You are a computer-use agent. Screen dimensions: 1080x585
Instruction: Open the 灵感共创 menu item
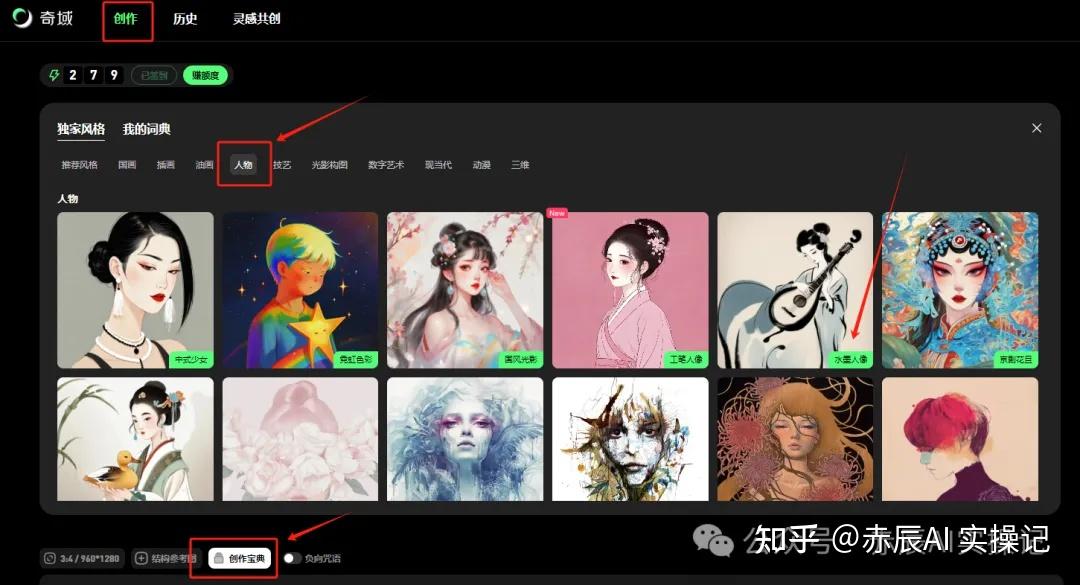254,18
